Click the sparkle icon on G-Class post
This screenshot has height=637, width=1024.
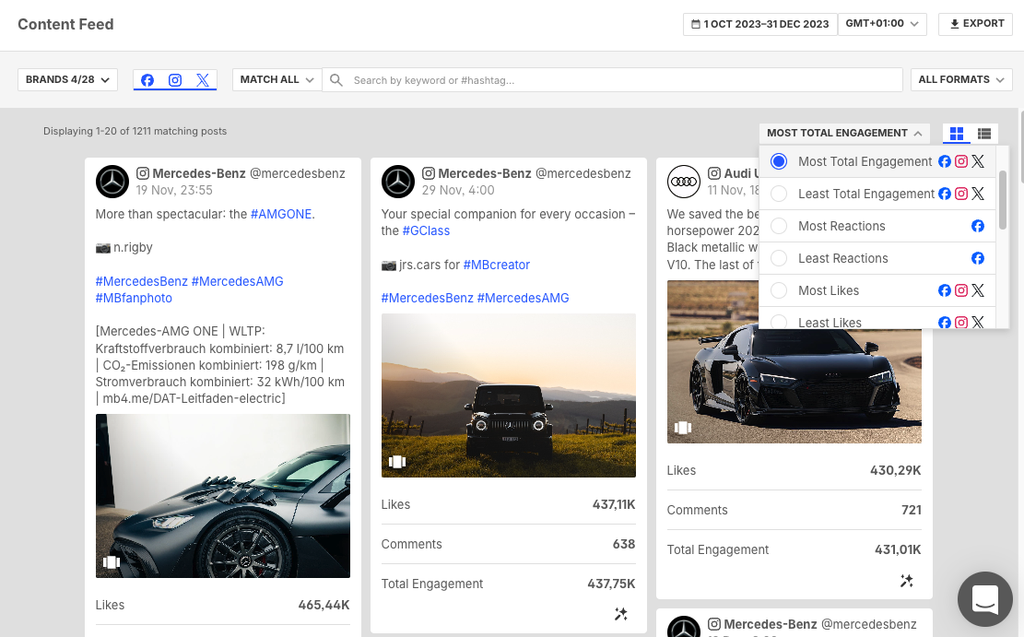coord(621,614)
